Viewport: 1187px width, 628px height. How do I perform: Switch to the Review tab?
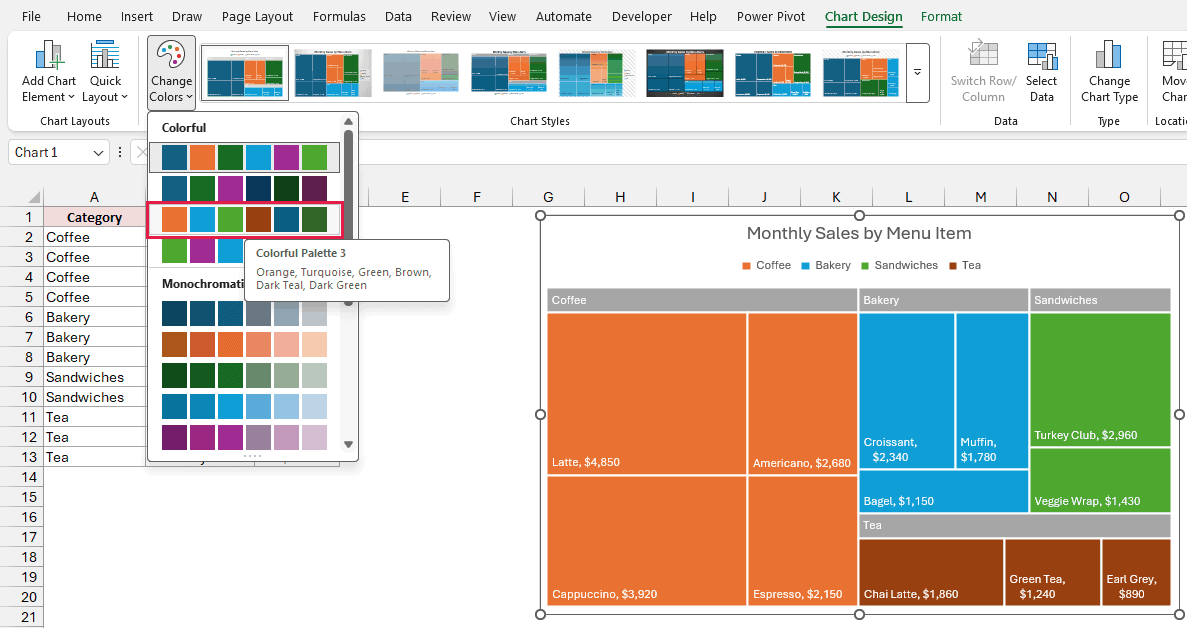(451, 16)
